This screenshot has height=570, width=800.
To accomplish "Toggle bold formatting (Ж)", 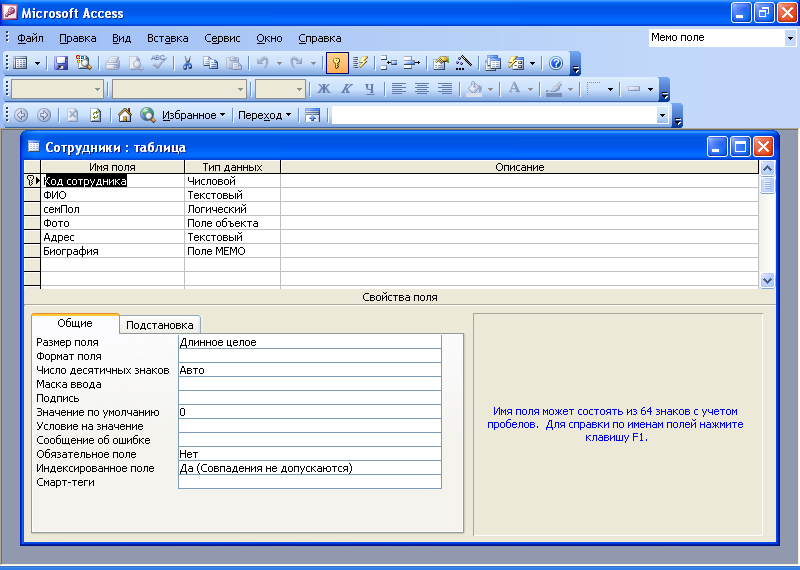I will pos(323,89).
